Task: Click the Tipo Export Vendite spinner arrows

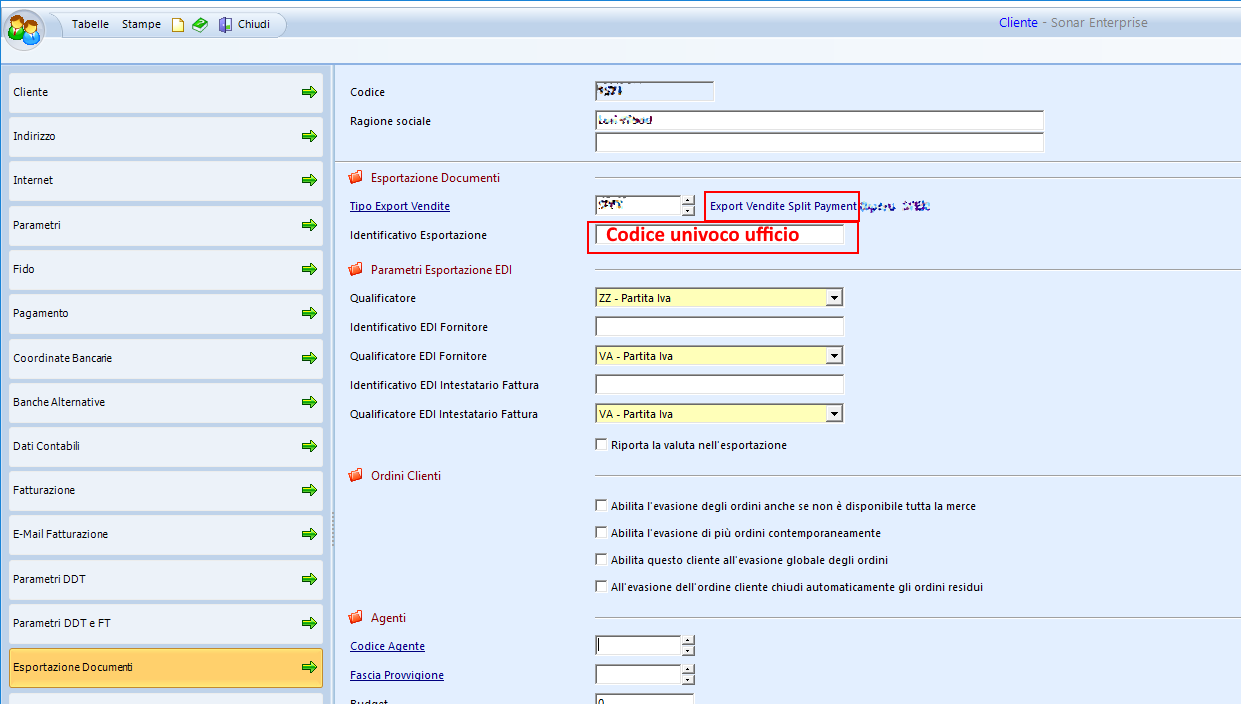Action: [688, 206]
